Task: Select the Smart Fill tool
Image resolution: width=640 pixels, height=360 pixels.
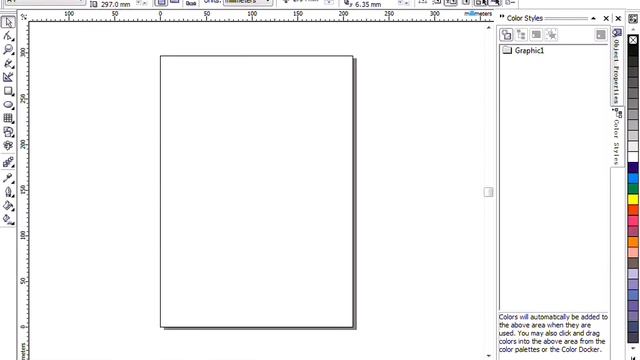Action: pos(8,77)
